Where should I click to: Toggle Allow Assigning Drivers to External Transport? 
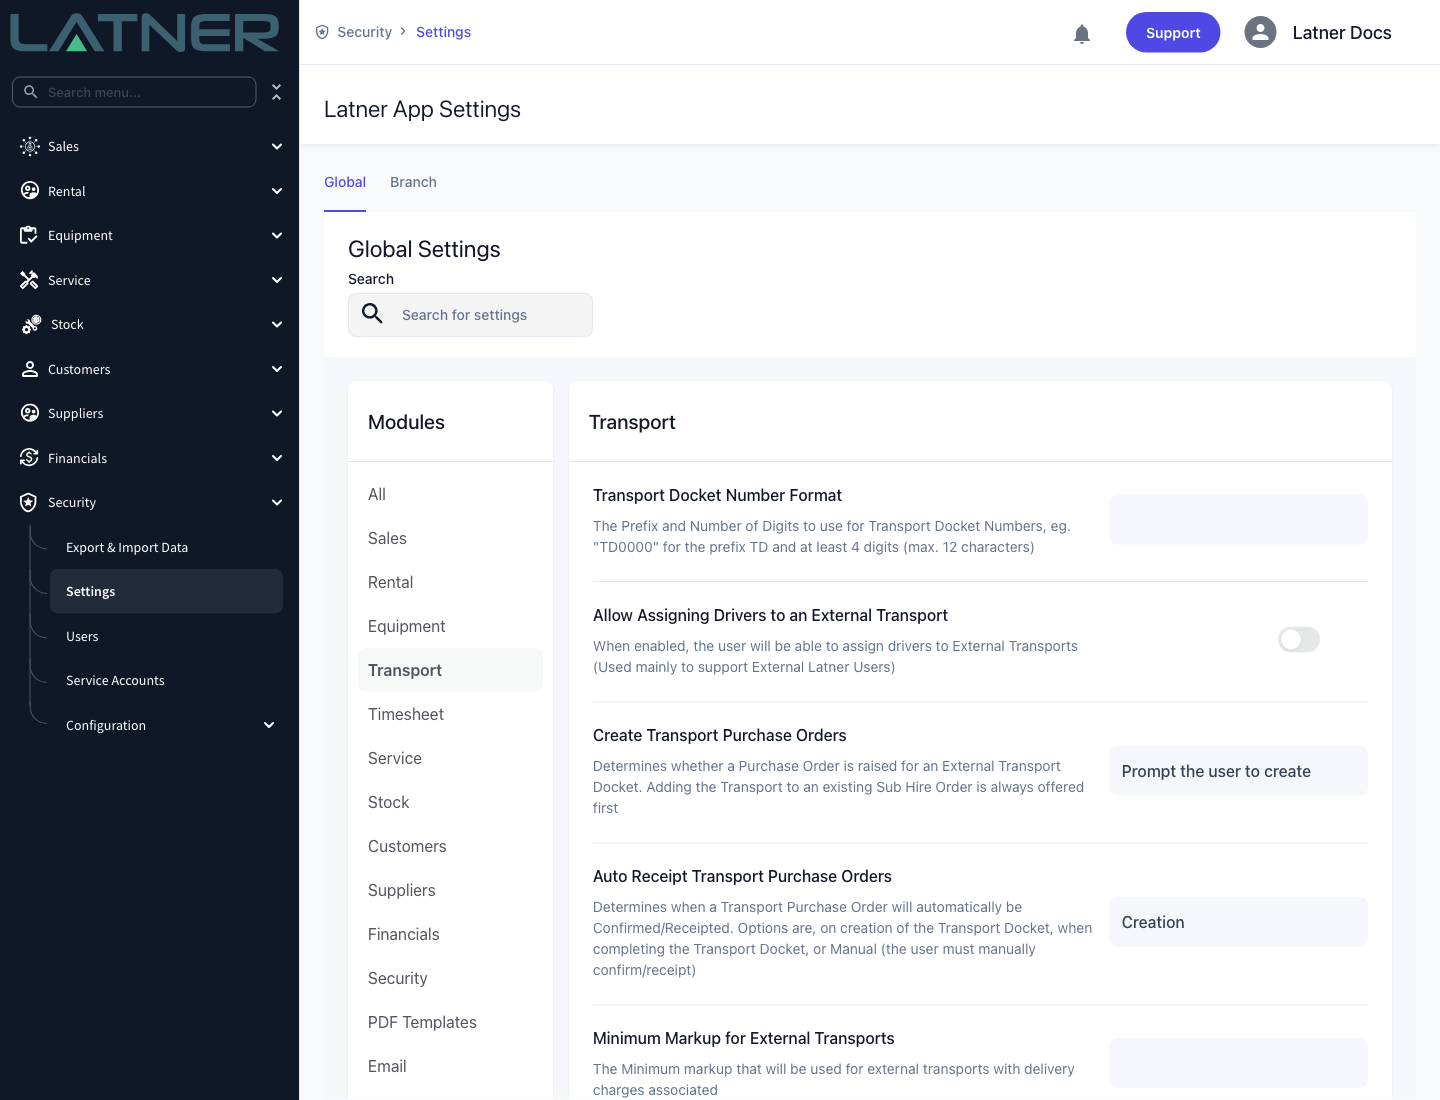(x=1299, y=639)
